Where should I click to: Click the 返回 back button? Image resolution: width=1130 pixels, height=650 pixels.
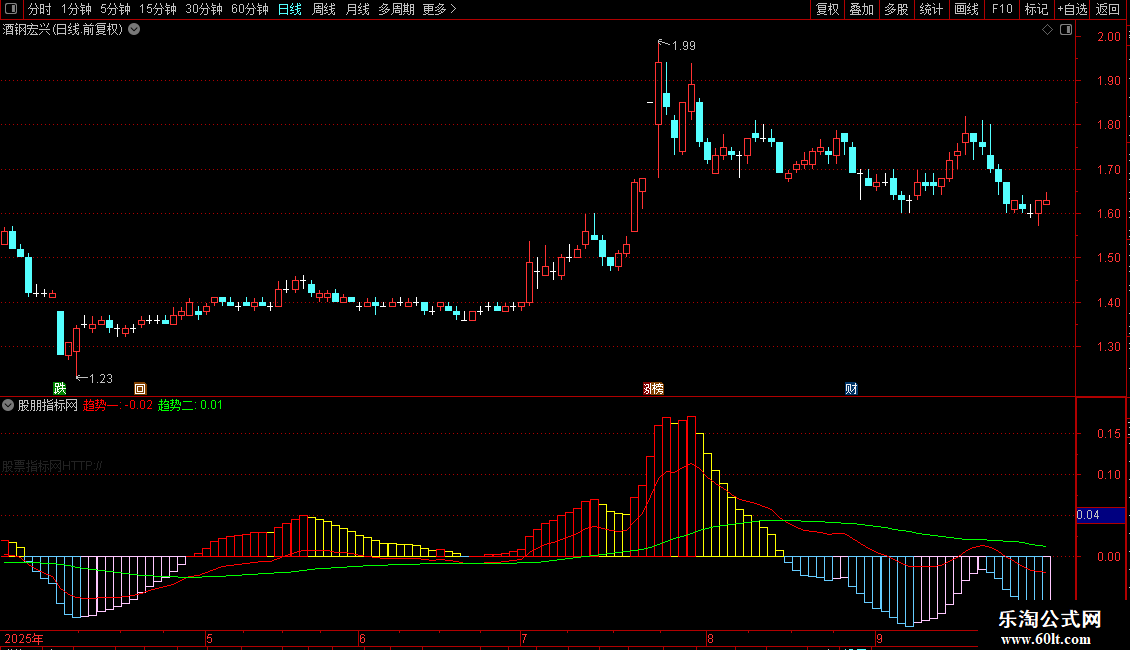click(1108, 9)
